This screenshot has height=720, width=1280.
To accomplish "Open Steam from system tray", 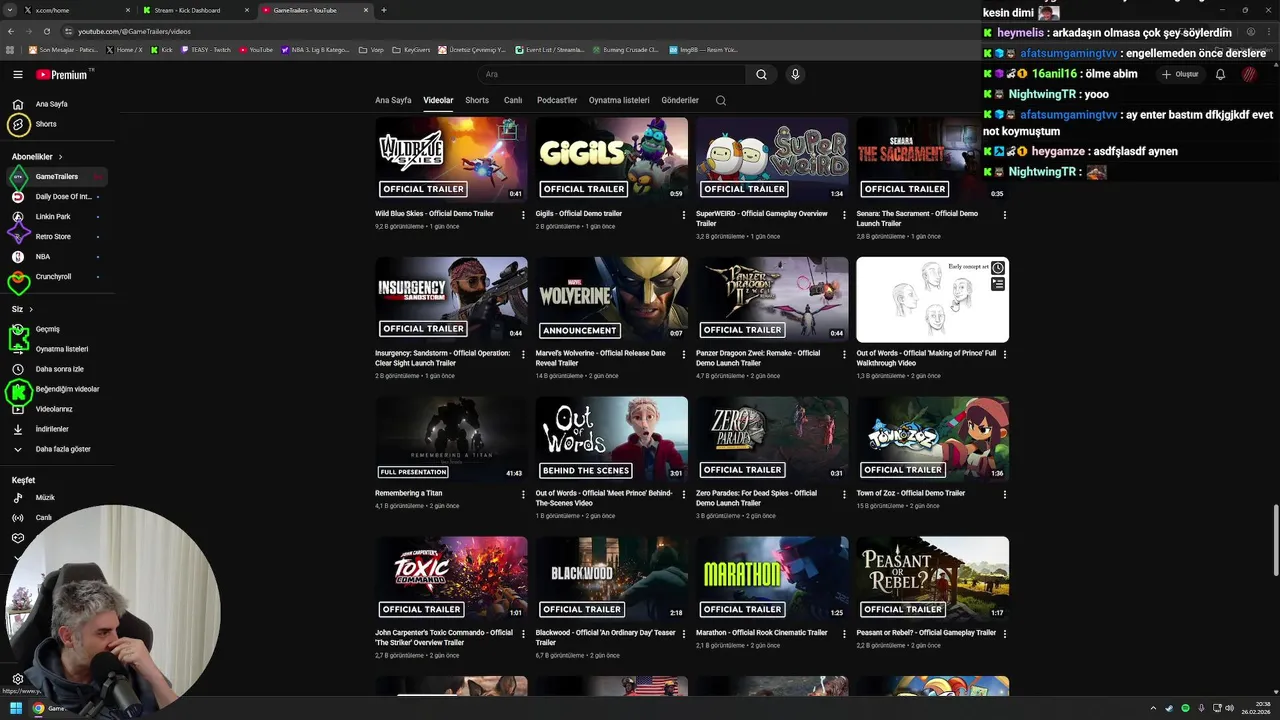I will 1169,708.
